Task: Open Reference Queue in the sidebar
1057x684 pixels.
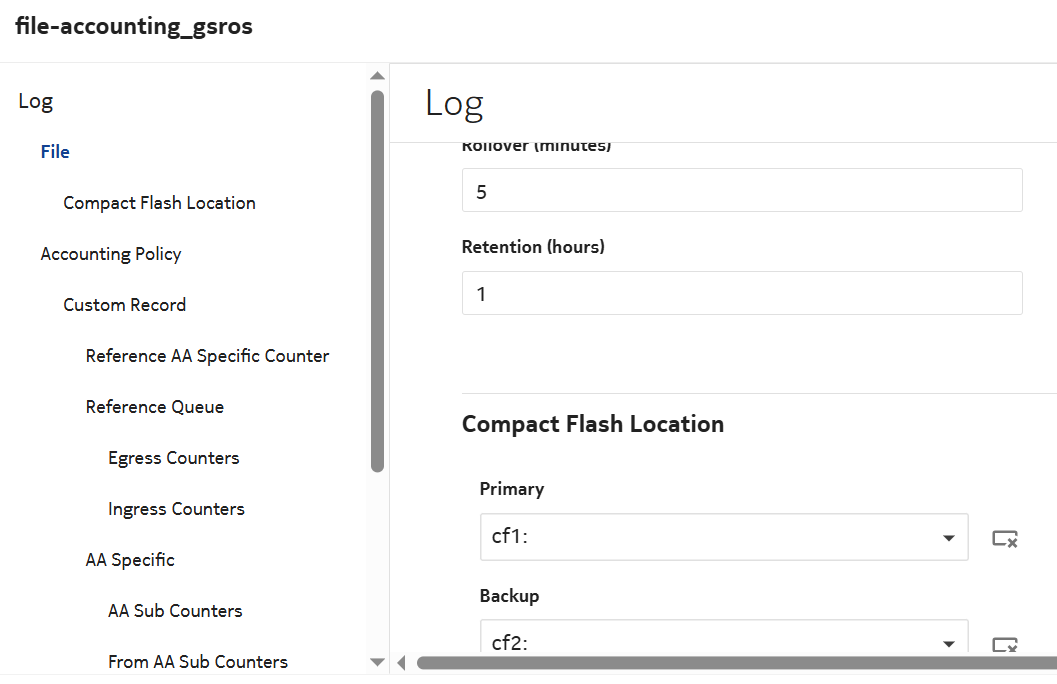Action: coord(154,406)
